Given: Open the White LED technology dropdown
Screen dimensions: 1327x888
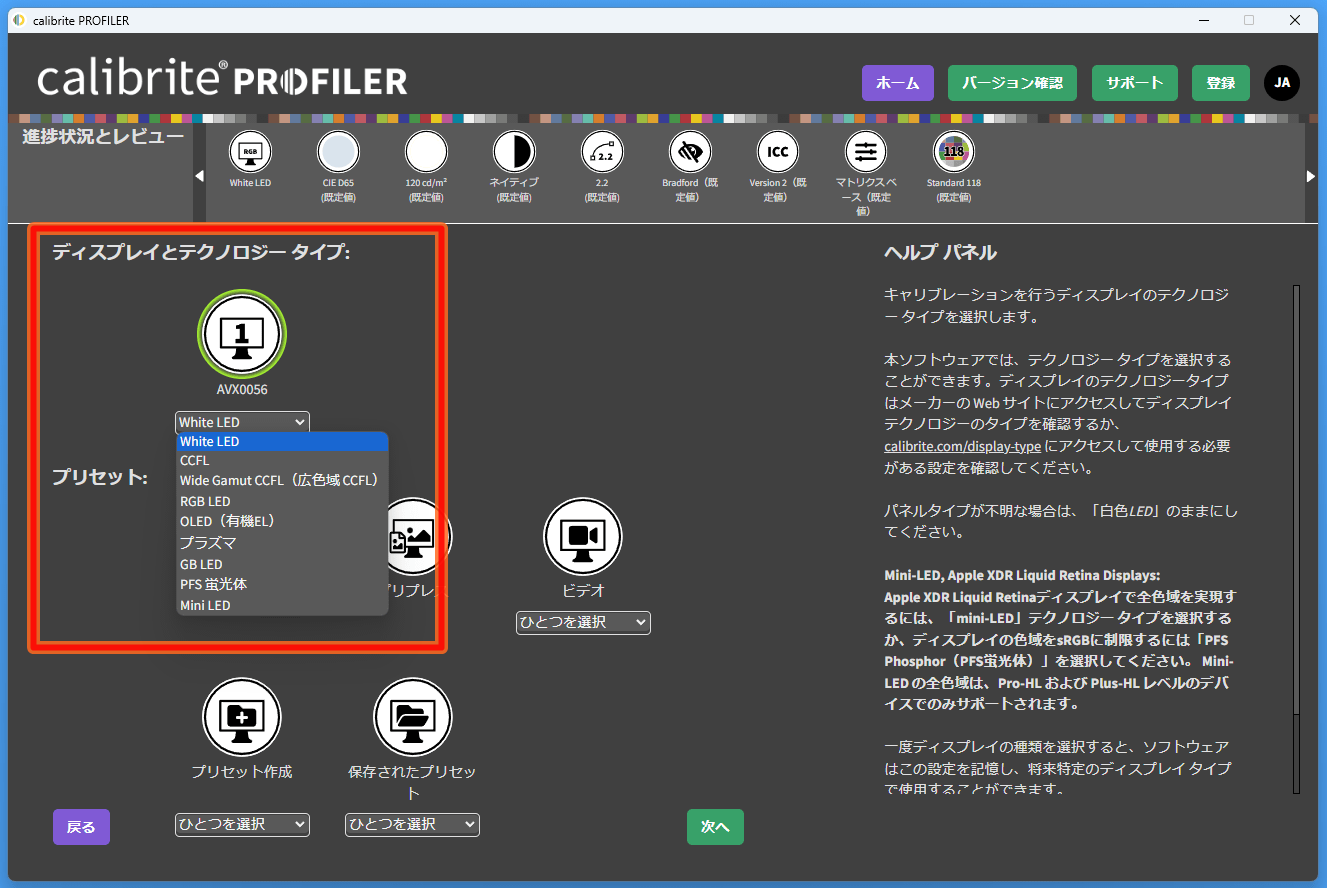Looking at the screenshot, I should pos(242,422).
